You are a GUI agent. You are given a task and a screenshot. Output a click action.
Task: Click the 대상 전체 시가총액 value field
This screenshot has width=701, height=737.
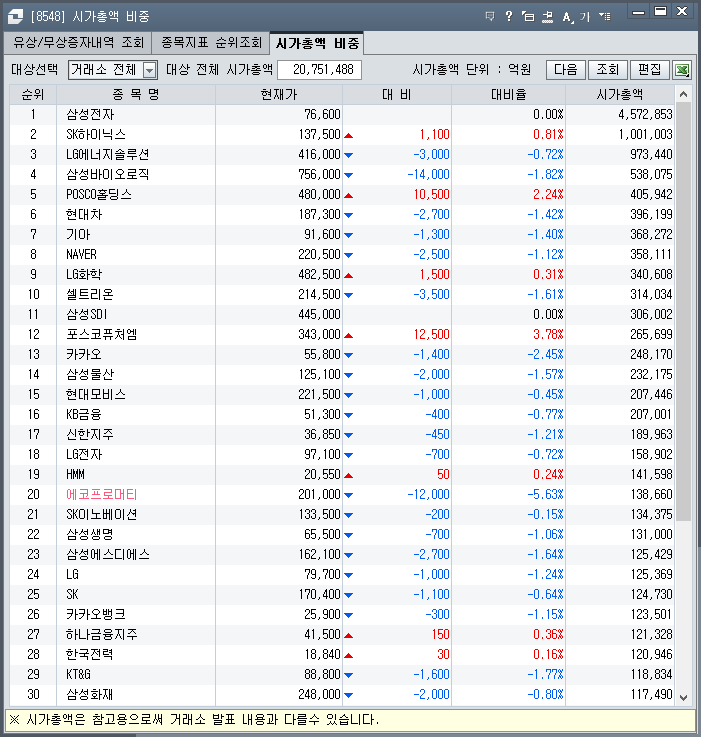320,70
